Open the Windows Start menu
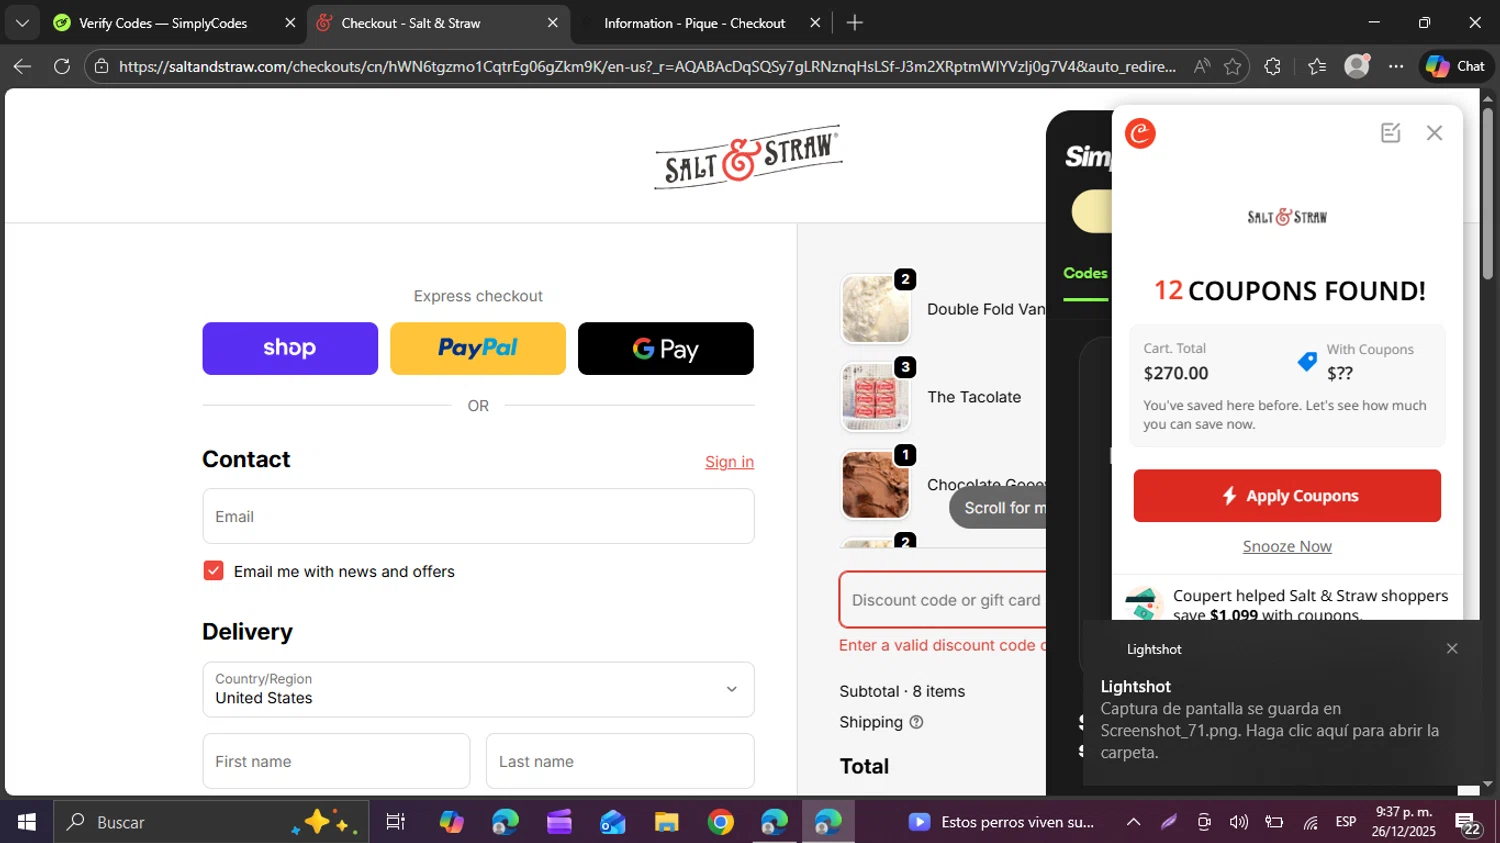Screen dimensions: 1500x843 pyautogui.click(x=27, y=822)
